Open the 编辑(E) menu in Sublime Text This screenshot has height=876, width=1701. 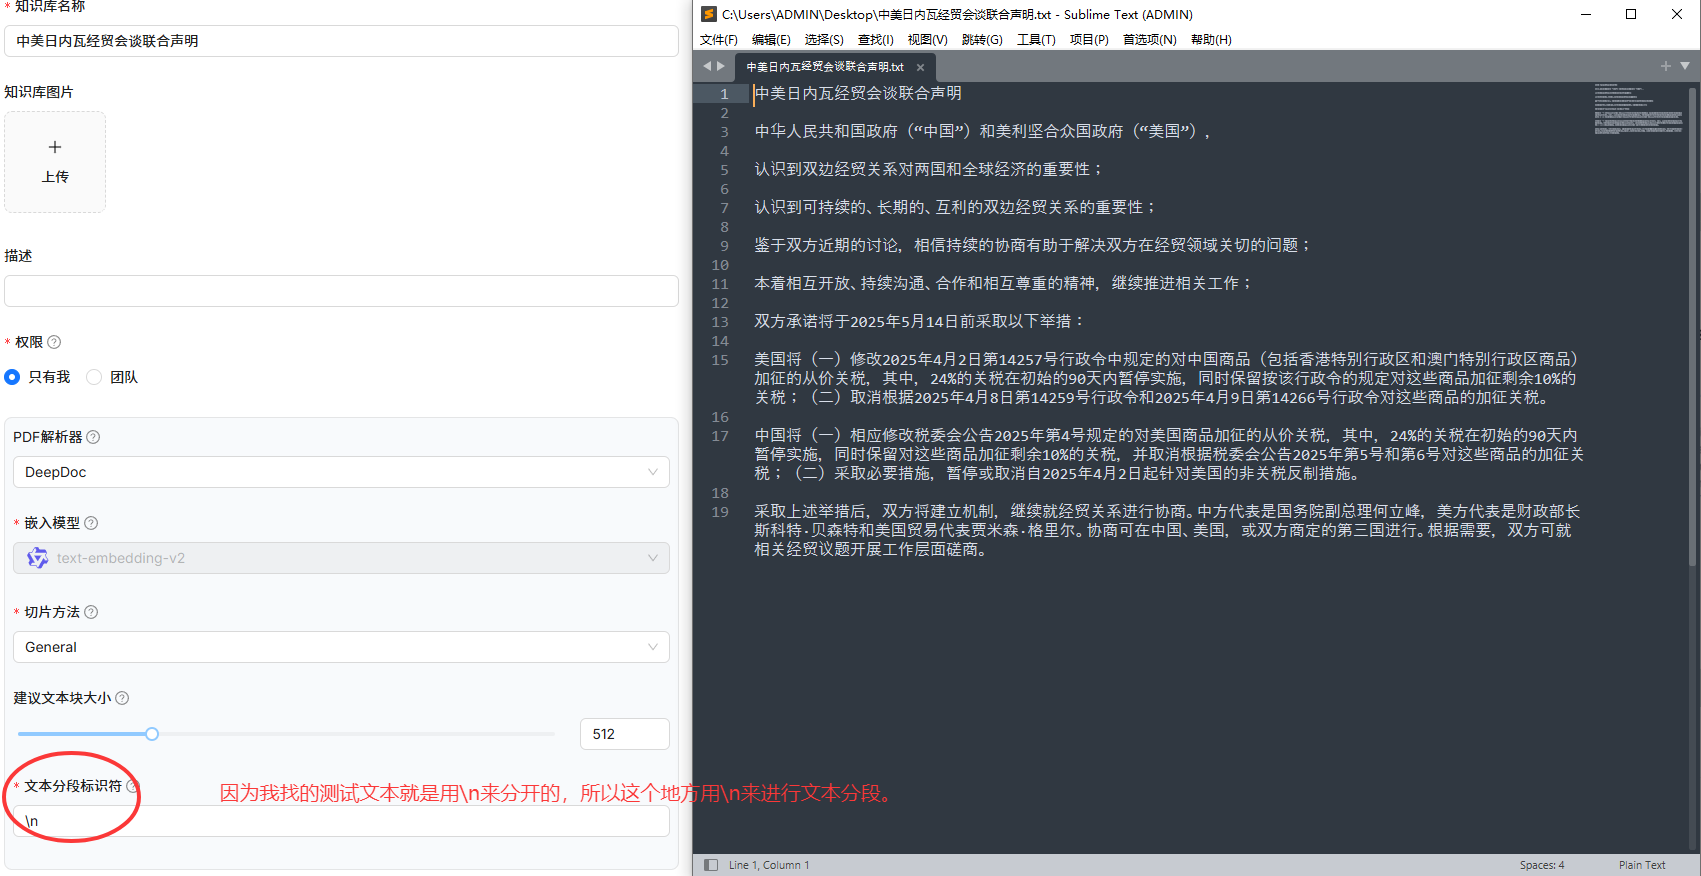771,40
